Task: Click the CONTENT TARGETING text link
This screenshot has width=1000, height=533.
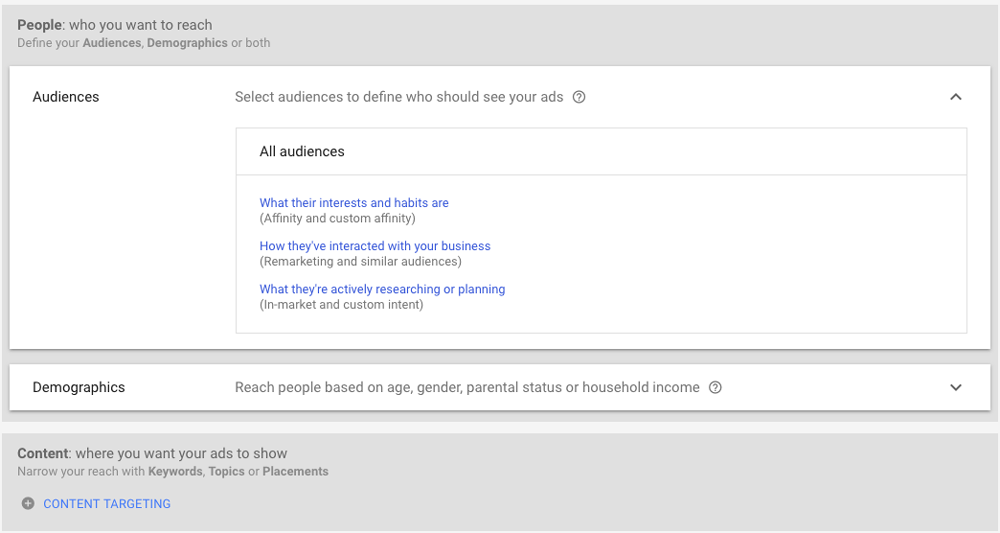Action: coord(107,504)
